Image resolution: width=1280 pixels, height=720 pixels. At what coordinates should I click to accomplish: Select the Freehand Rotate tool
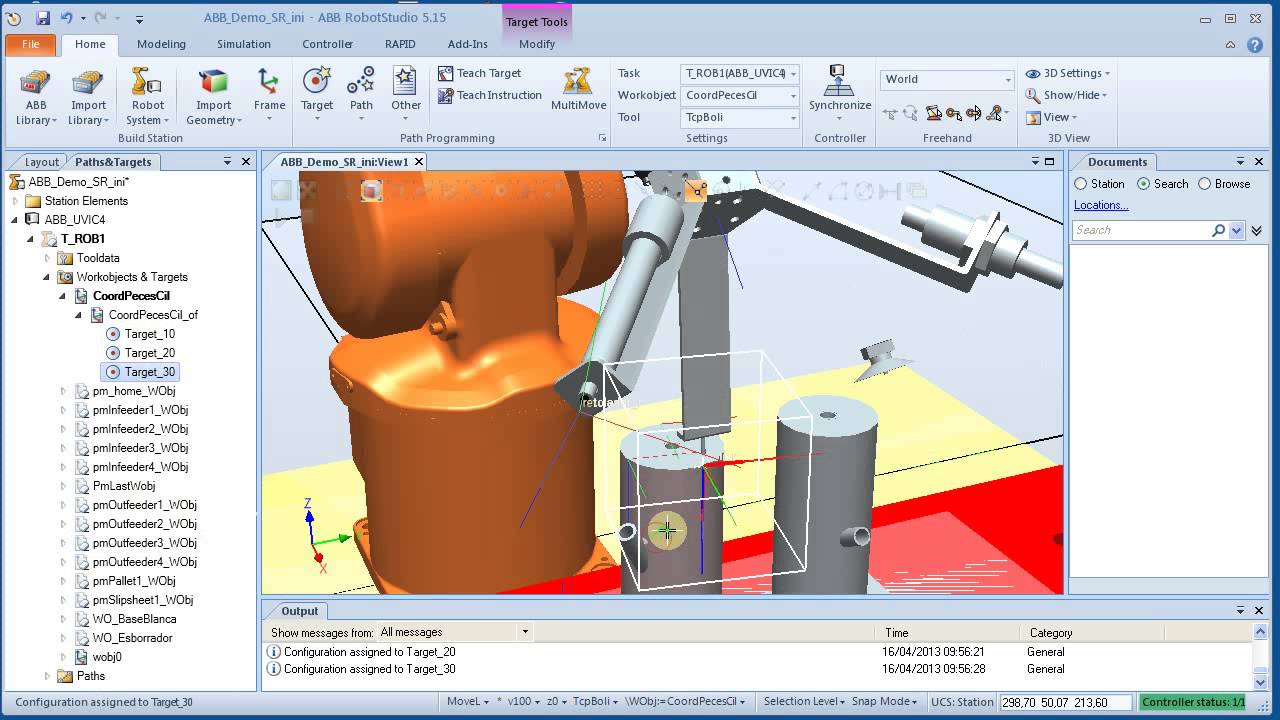coord(911,114)
